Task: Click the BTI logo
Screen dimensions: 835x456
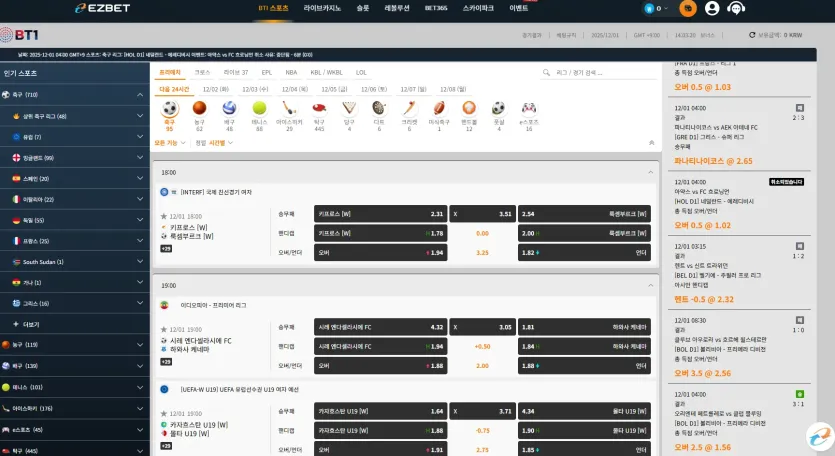Action: [19, 35]
